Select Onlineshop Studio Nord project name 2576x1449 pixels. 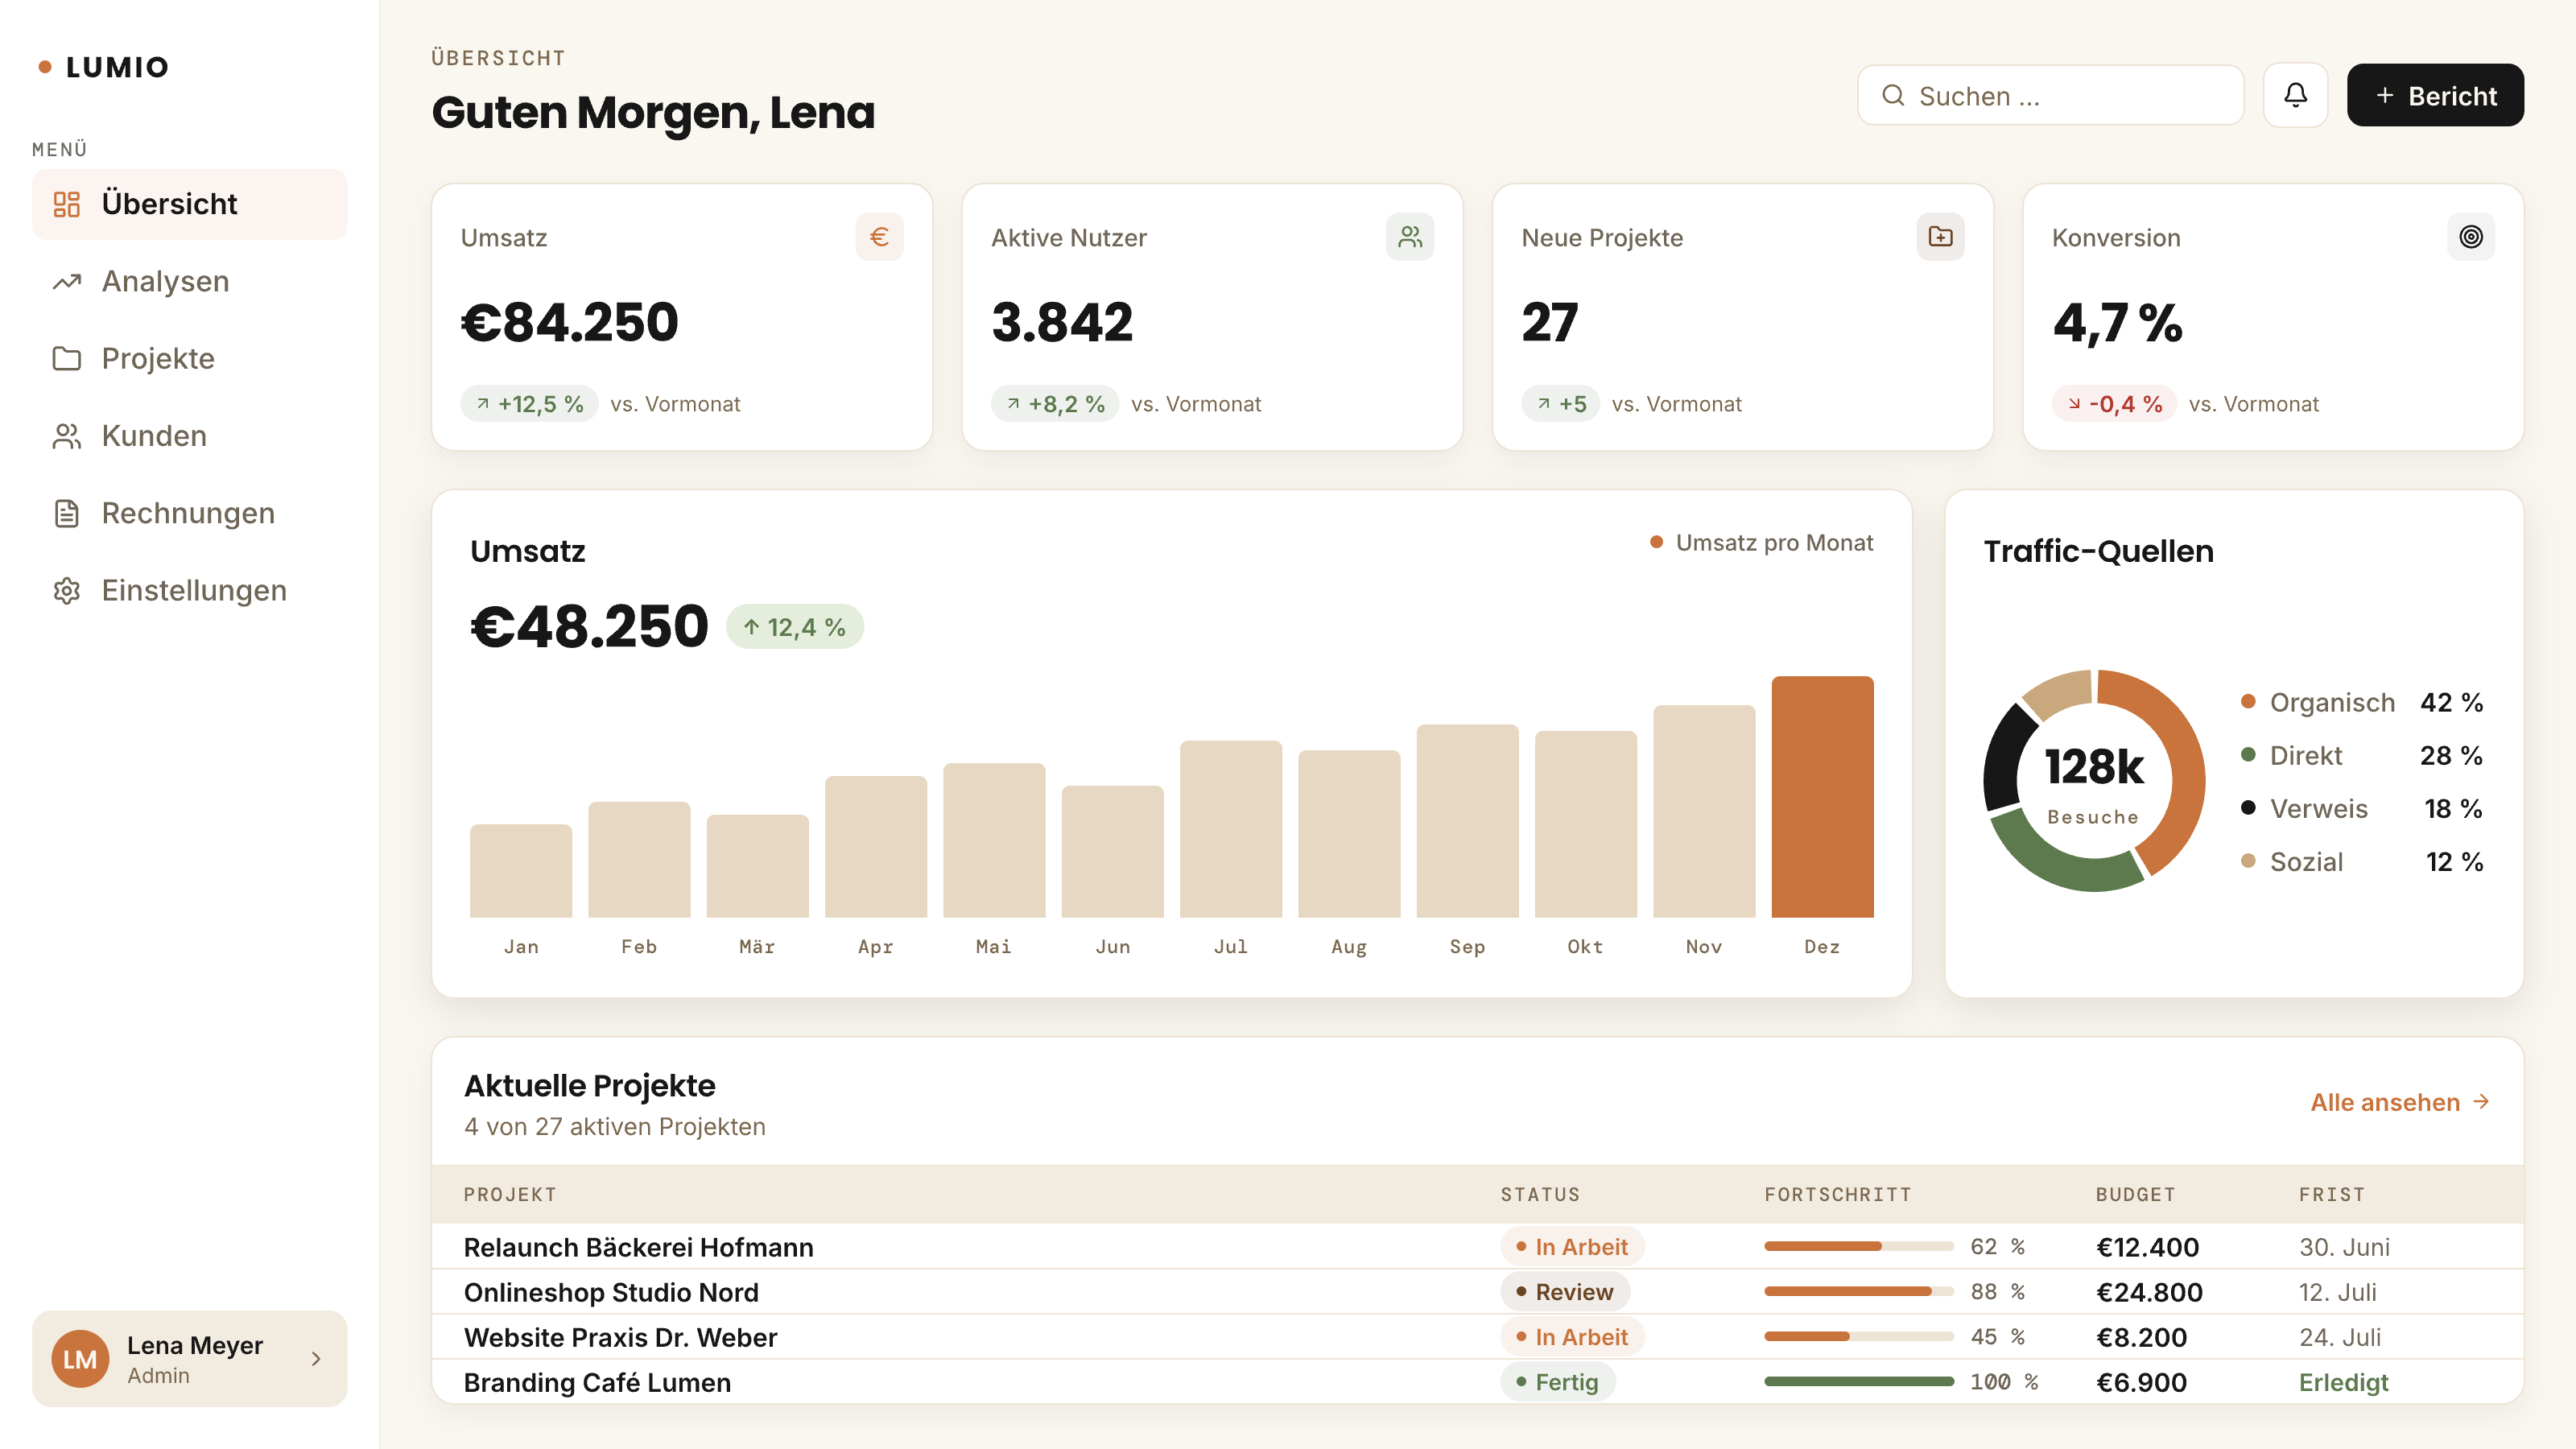click(611, 1292)
